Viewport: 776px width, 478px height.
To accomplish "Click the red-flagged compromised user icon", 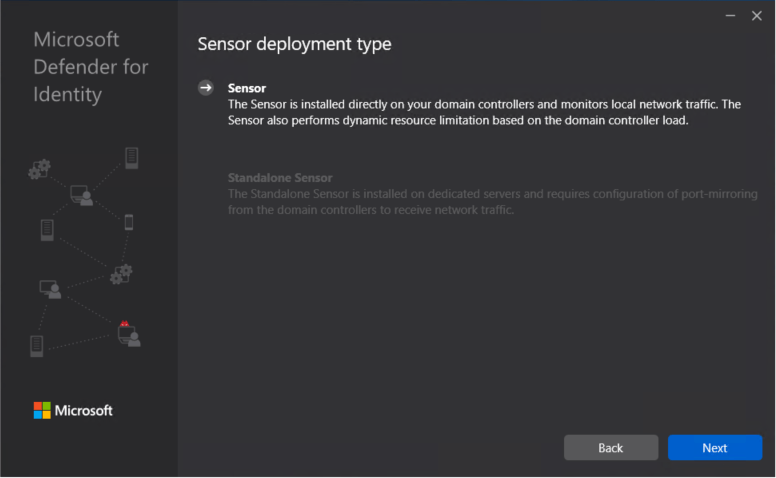I will [x=129, y=334].
